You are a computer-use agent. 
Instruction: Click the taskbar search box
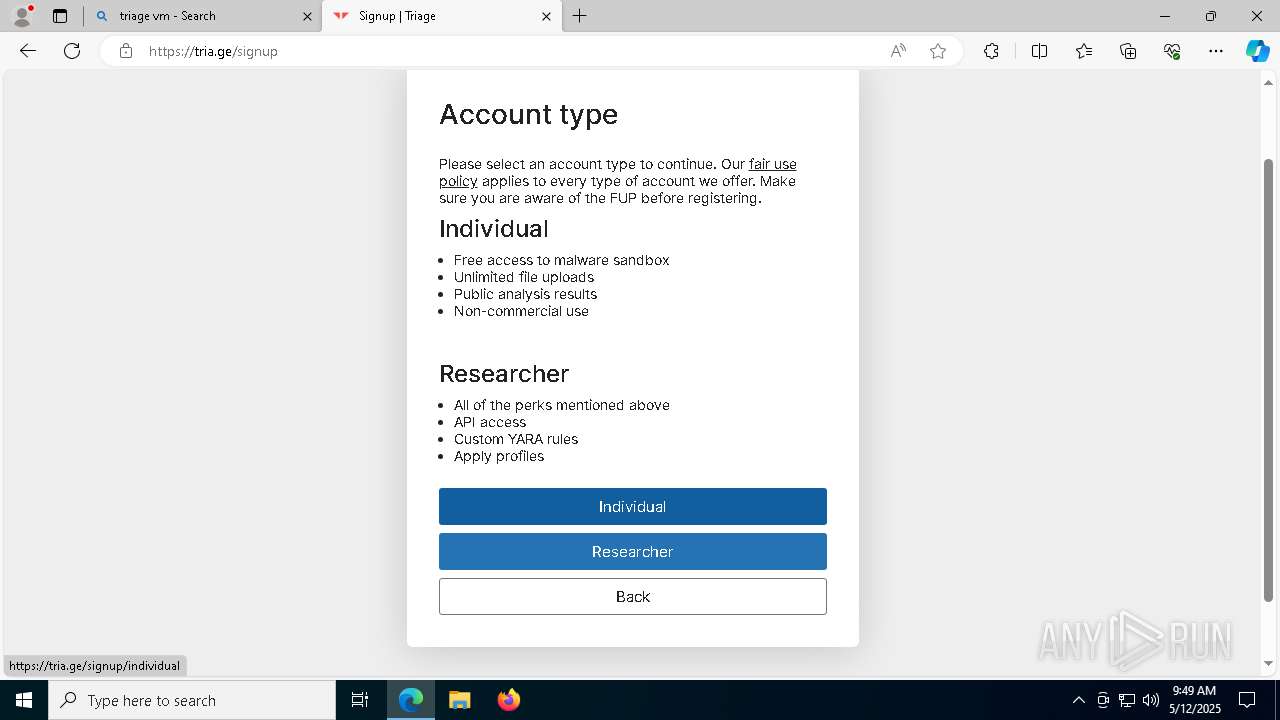192,700
